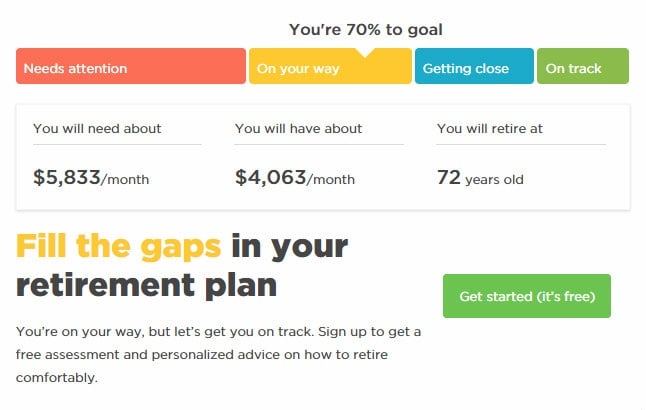Click the You will have about label

tap(298, 129)
